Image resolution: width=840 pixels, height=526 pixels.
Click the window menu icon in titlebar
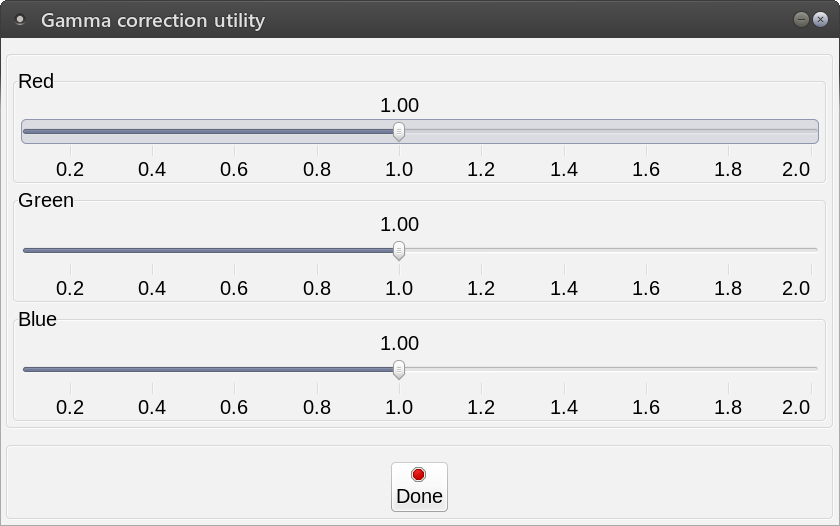(x=20, y=20)
